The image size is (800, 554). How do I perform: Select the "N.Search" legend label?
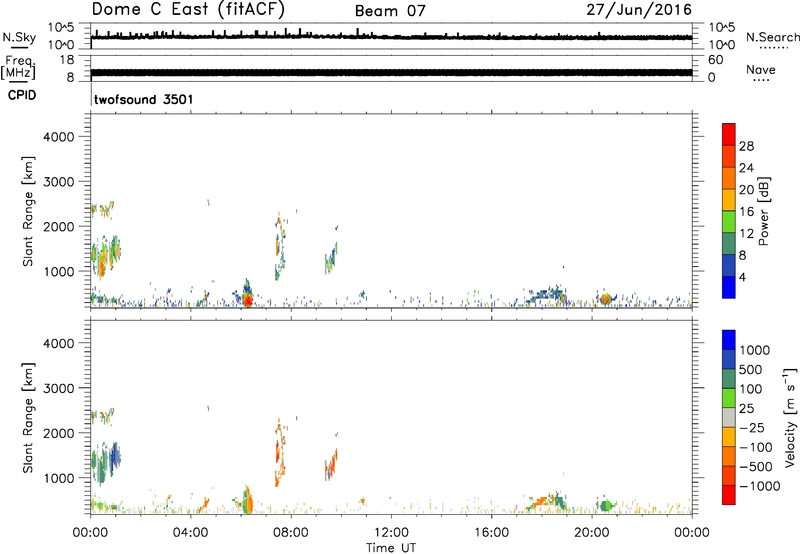pyautogui.click(x=772, y=37)
